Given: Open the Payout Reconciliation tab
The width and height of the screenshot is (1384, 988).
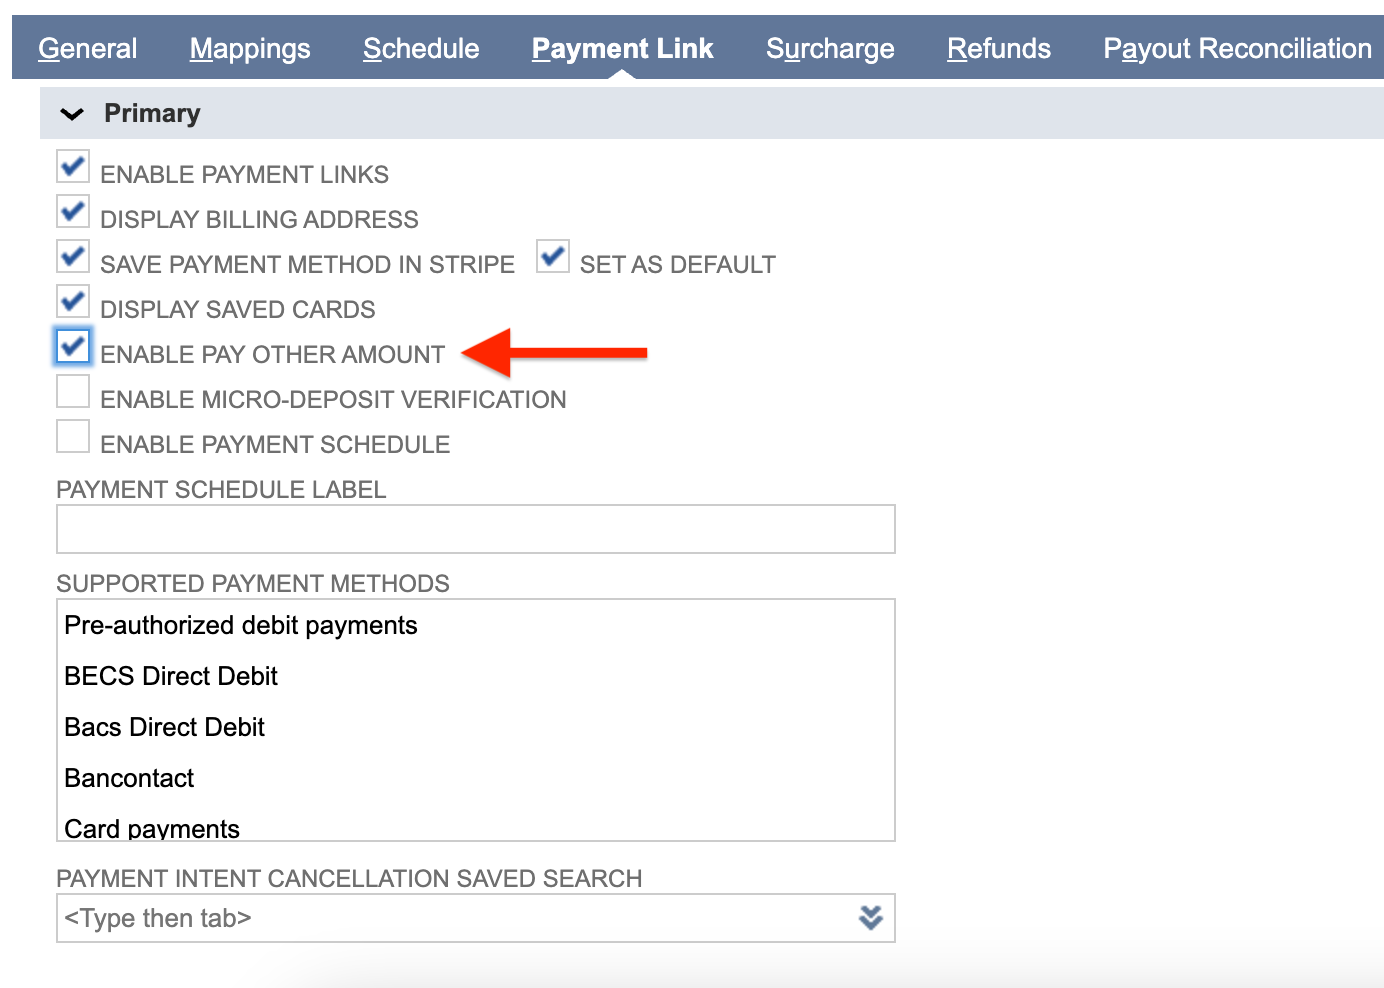Looking at the screenshot, I should pyautogui.click(x=1236, y=47).
